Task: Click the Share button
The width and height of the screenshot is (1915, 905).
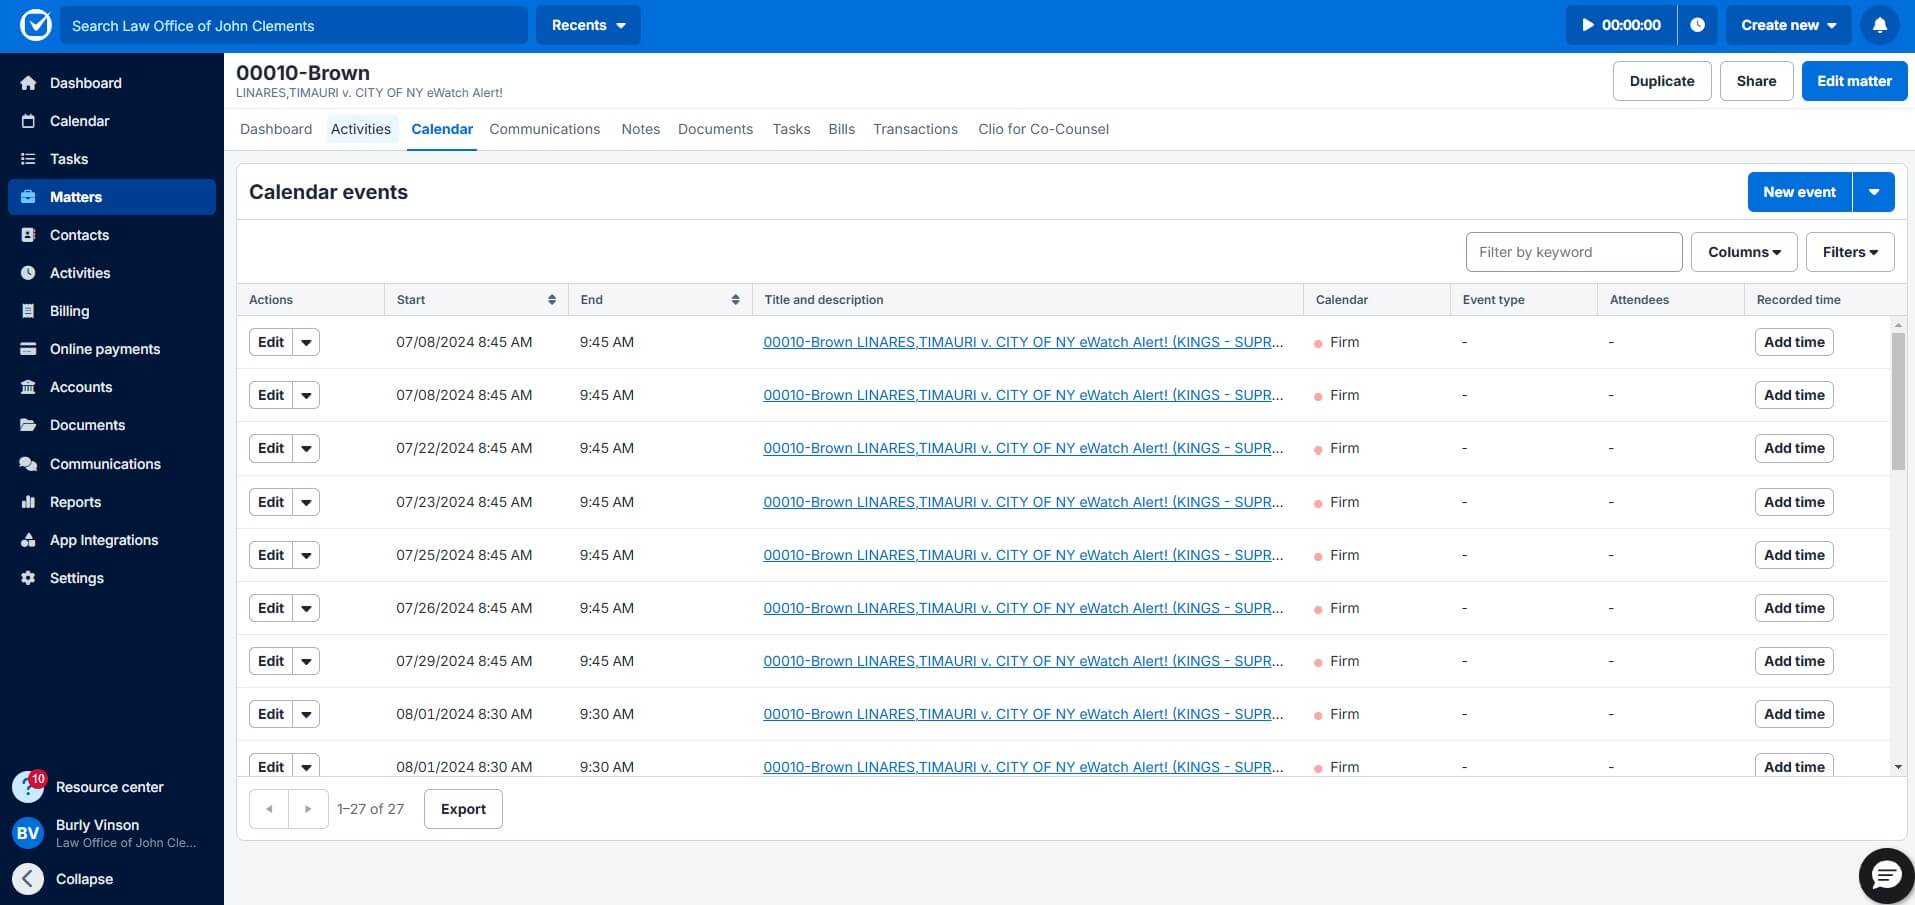Action: [x=1756, y=81]
